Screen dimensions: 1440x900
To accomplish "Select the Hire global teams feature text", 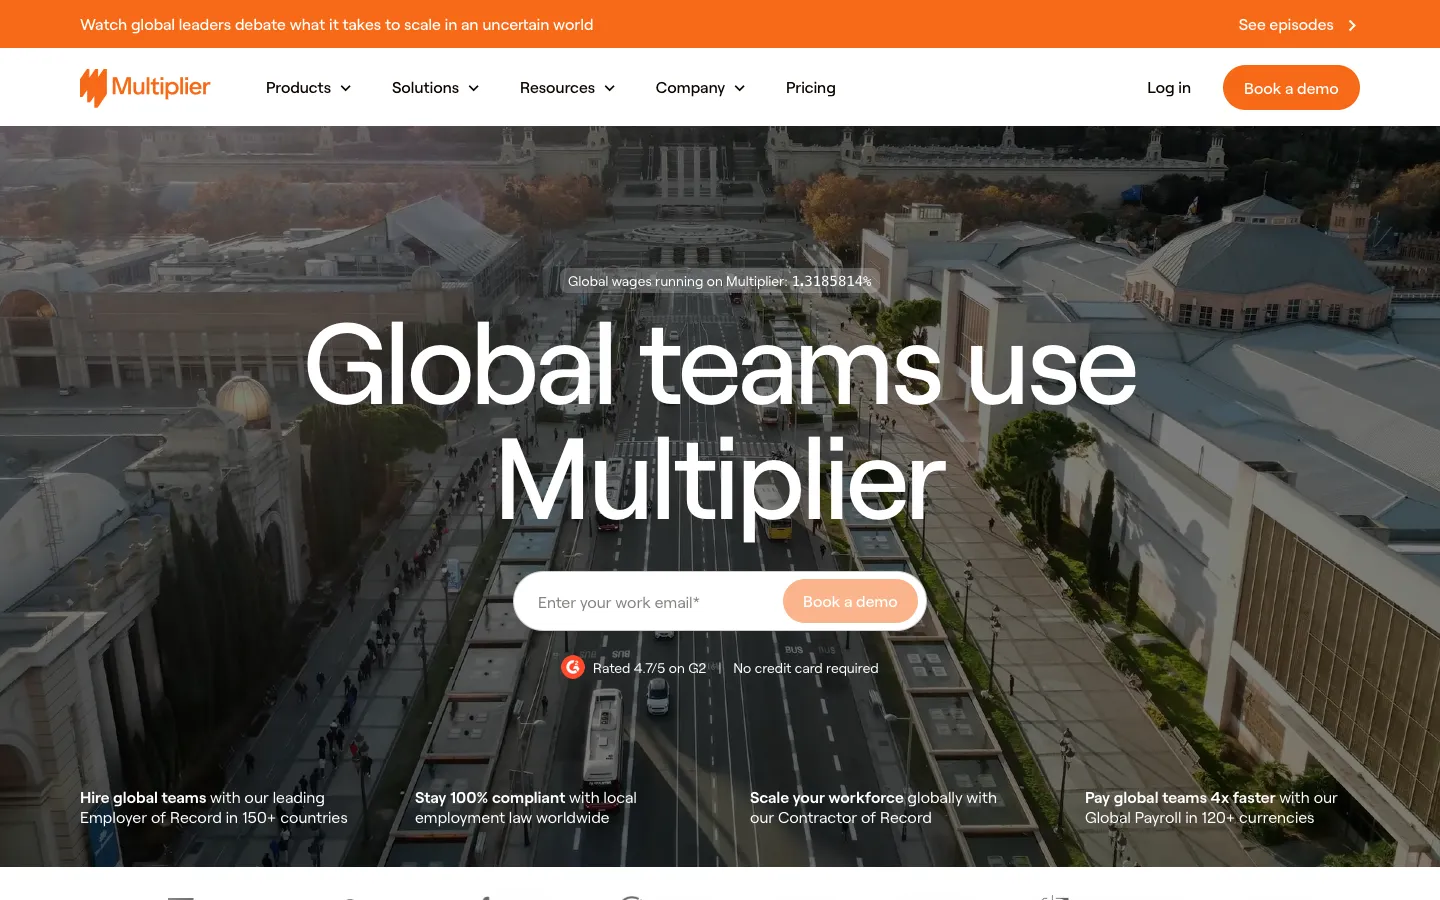I will (214, 808).
